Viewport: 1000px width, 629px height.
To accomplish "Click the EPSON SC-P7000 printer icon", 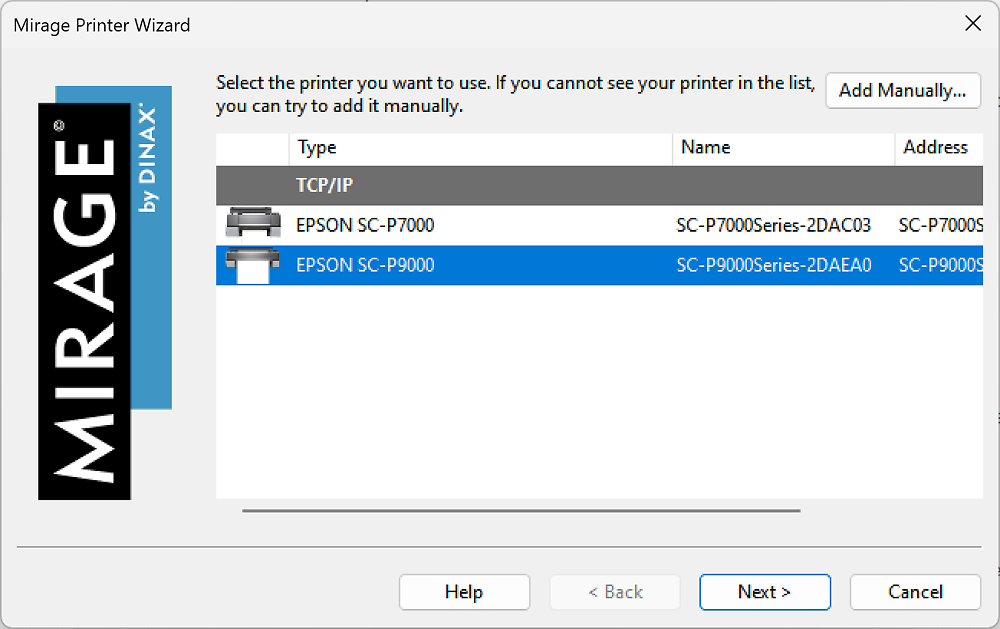I will point(253,225).
